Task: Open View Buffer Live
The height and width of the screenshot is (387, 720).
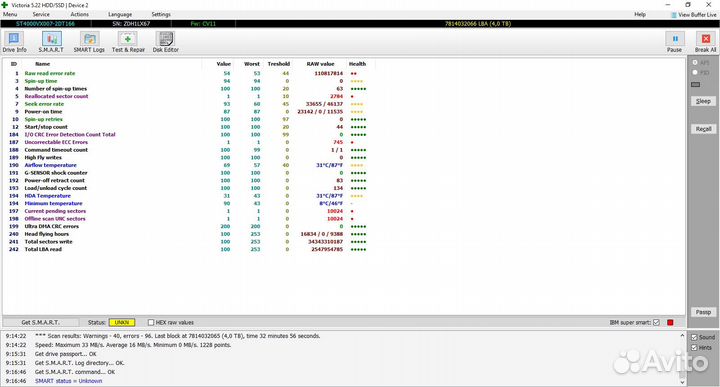Action: [x=693, y=15]
